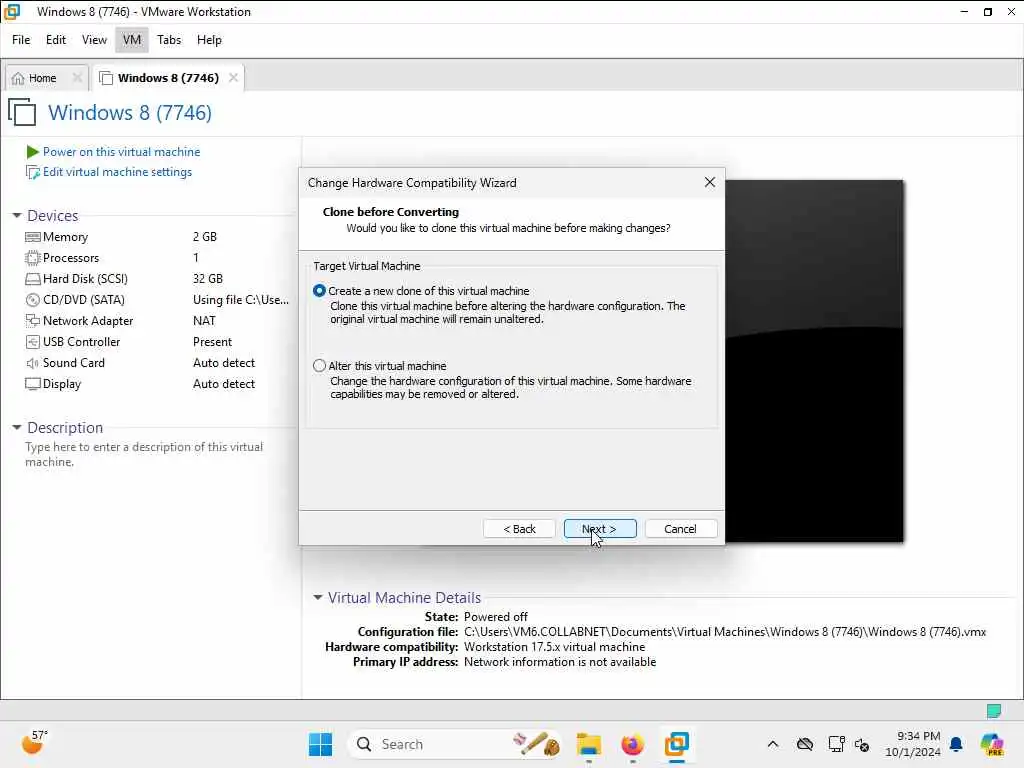Click the green Power on play icon
1024x768 pixels.
coord(32,152)
